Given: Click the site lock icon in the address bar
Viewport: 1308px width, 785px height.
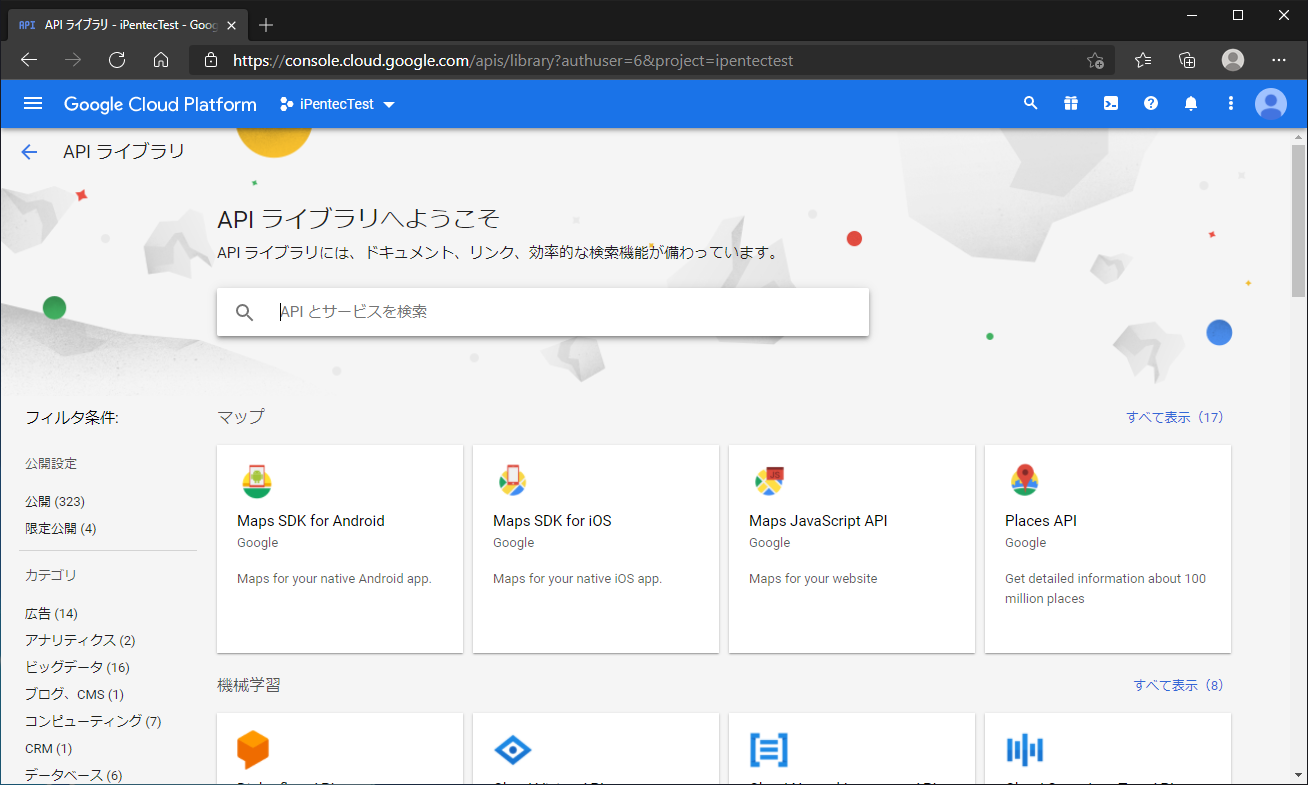Looking at the screenshot, I should [x=210, y=60].
